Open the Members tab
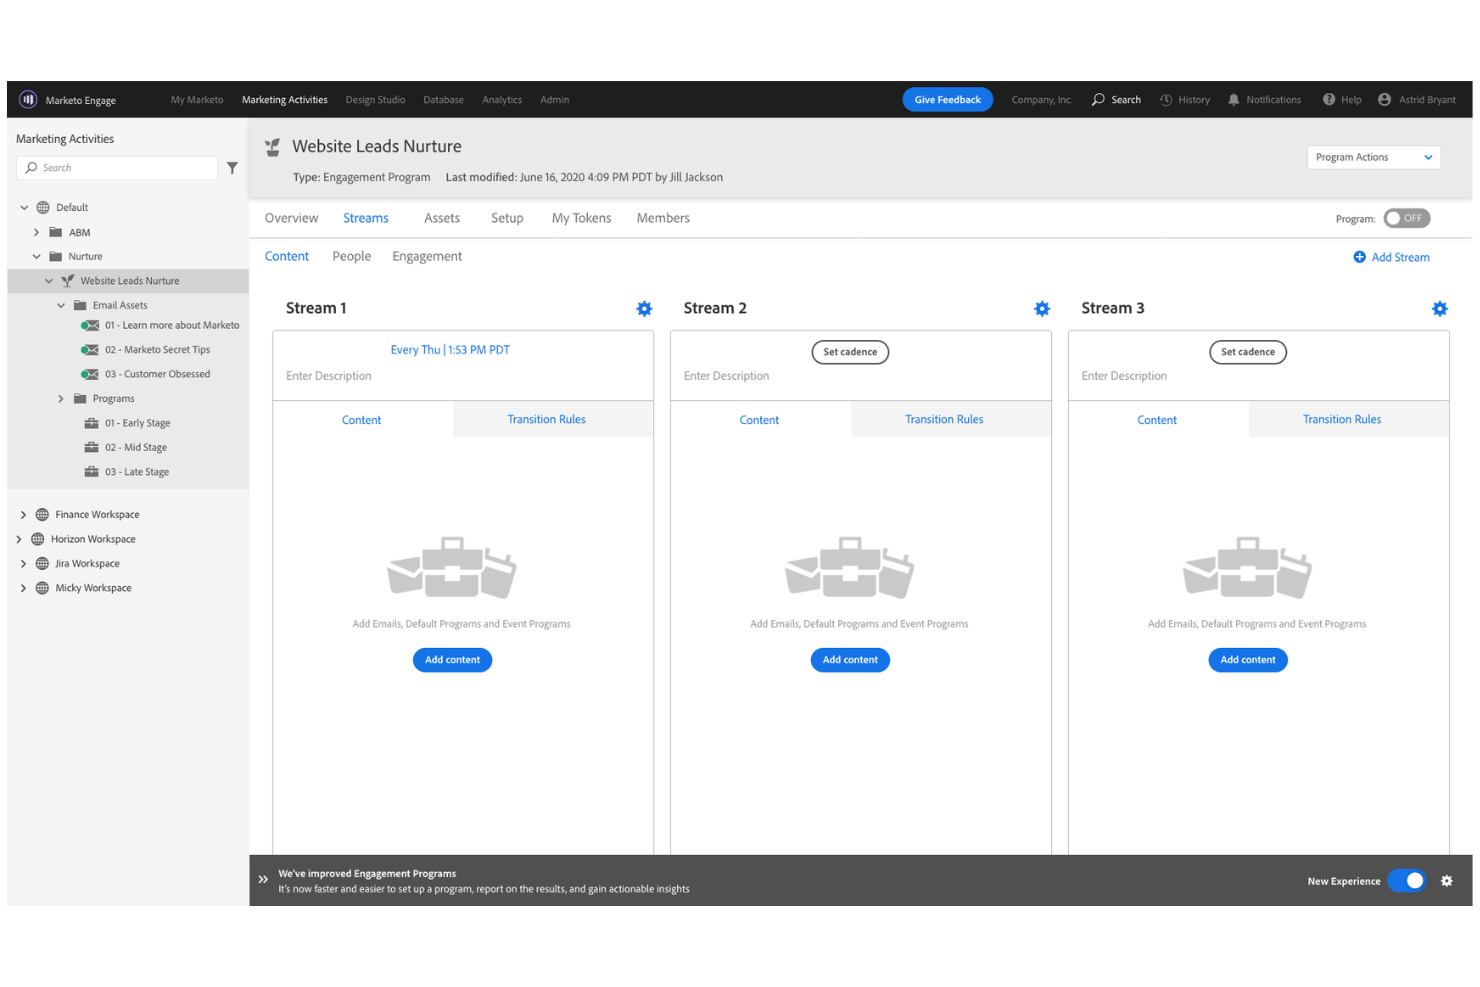 click(x=663, y=218)
